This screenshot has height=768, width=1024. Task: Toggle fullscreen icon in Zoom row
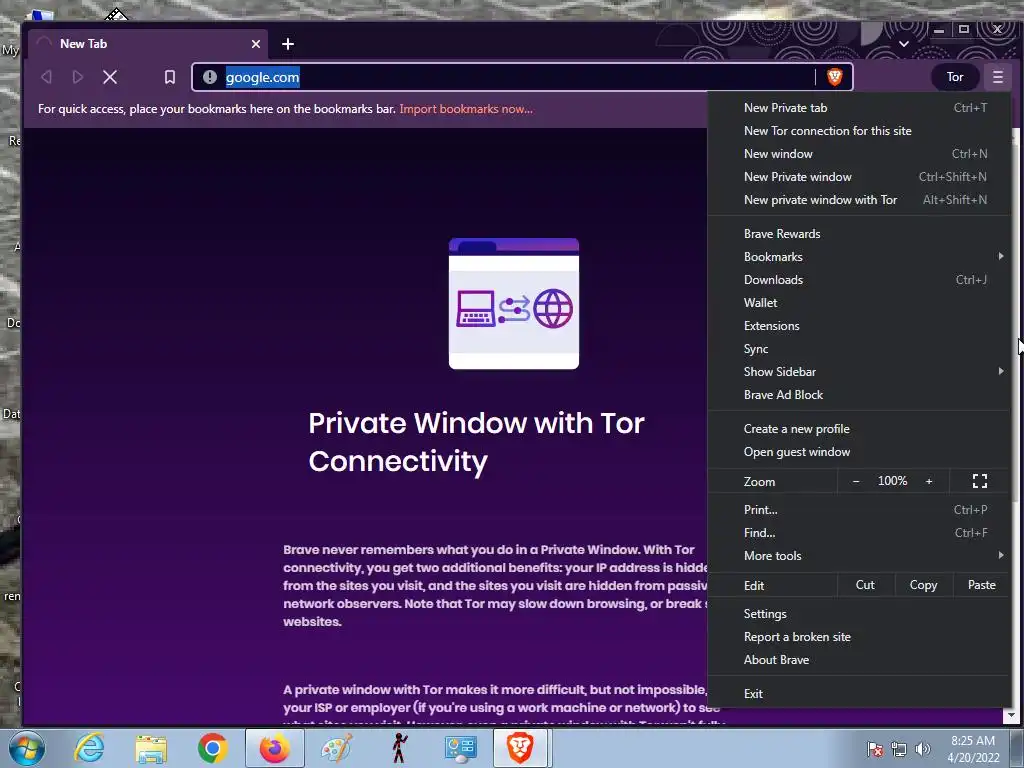[x=980, y=481]
